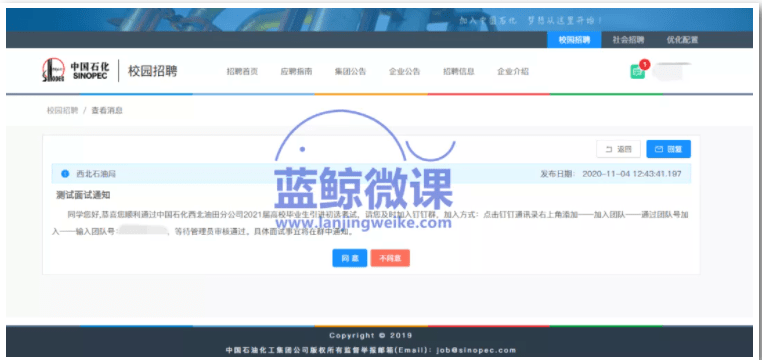Click the 西北石油局 sender name
Viewport: 762px width, 360px height.
click(96, 173)
